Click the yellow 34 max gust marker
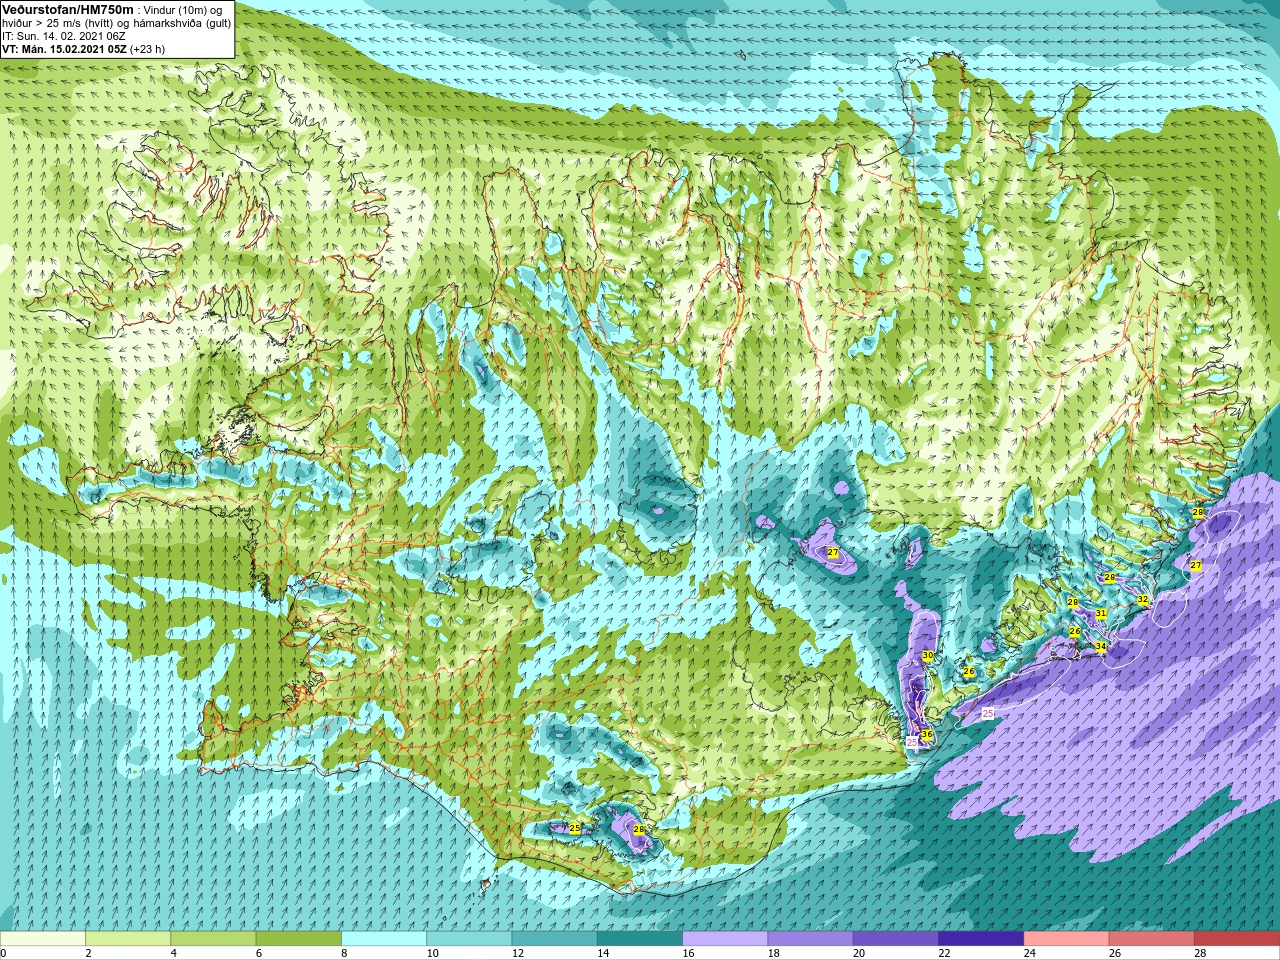Viewport: 1280px width, 960px height. click(1101, 647)
